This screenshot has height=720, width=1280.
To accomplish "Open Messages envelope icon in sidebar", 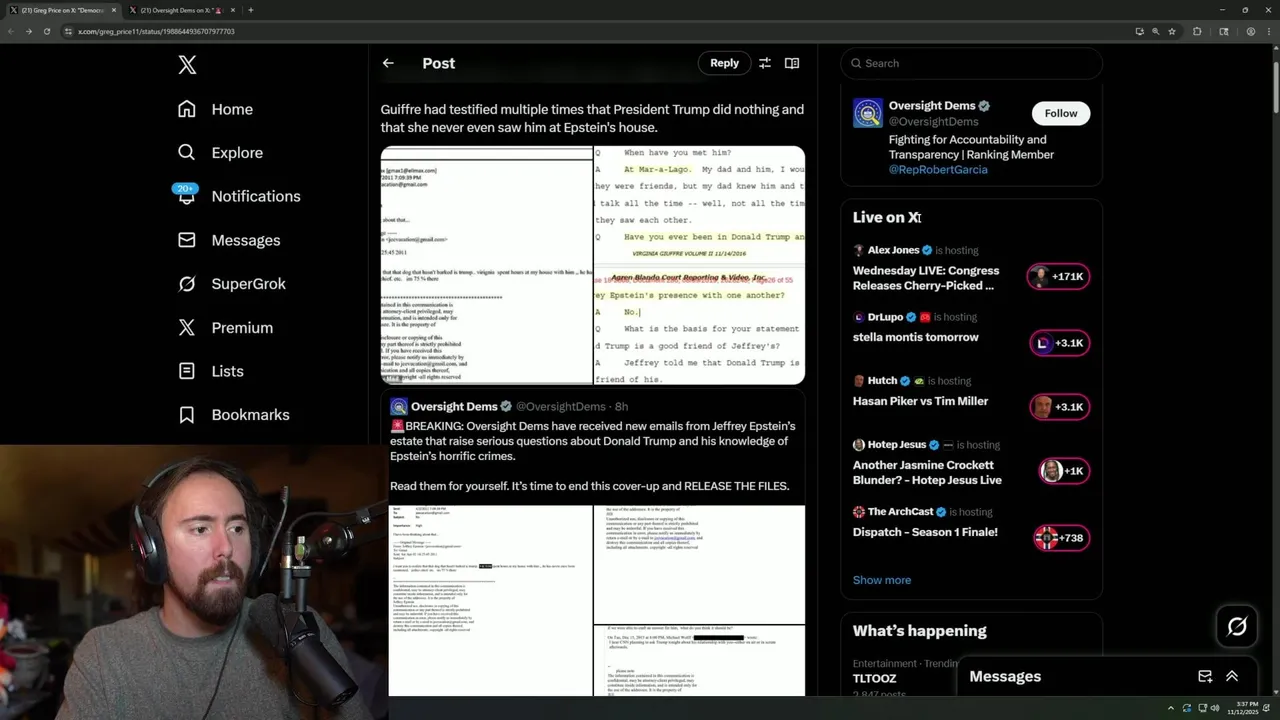I will click(x=187, y=240).
